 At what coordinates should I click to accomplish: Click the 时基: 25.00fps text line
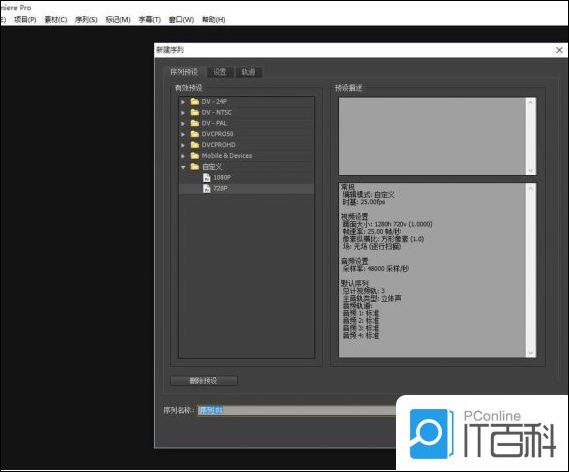pos(364,202)
